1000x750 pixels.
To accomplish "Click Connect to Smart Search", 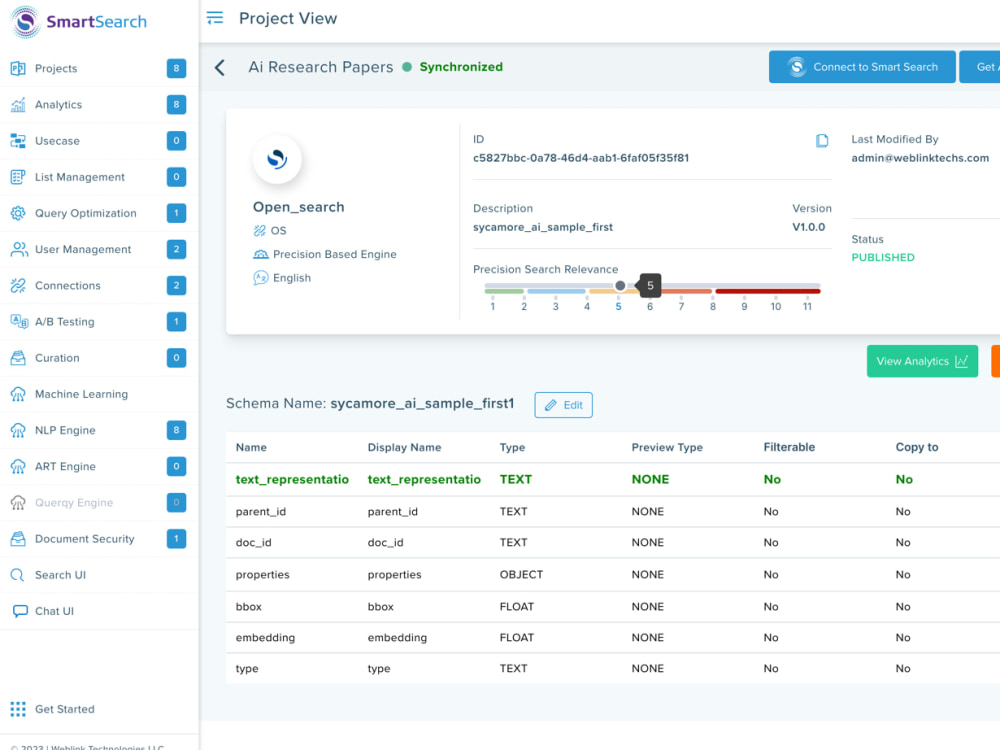I will (x=862, y=66).
